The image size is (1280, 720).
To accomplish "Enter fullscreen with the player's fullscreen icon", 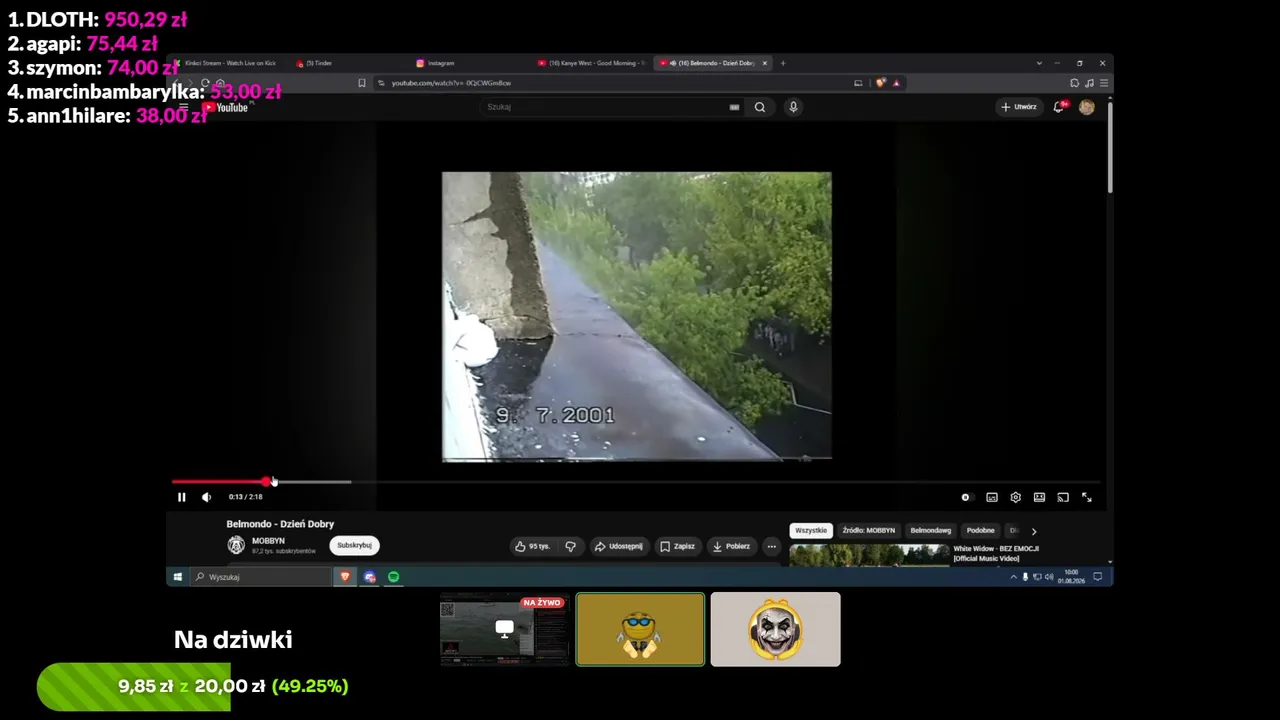I will 1087,497.
